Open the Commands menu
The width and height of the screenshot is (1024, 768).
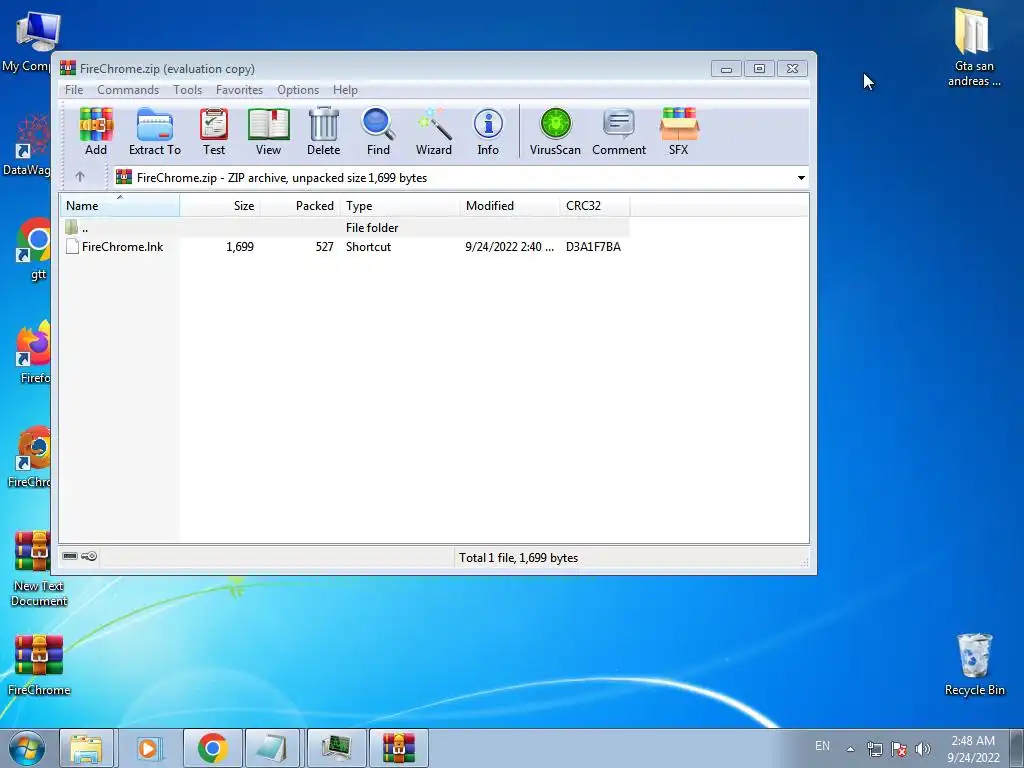[x=128, y=90]
